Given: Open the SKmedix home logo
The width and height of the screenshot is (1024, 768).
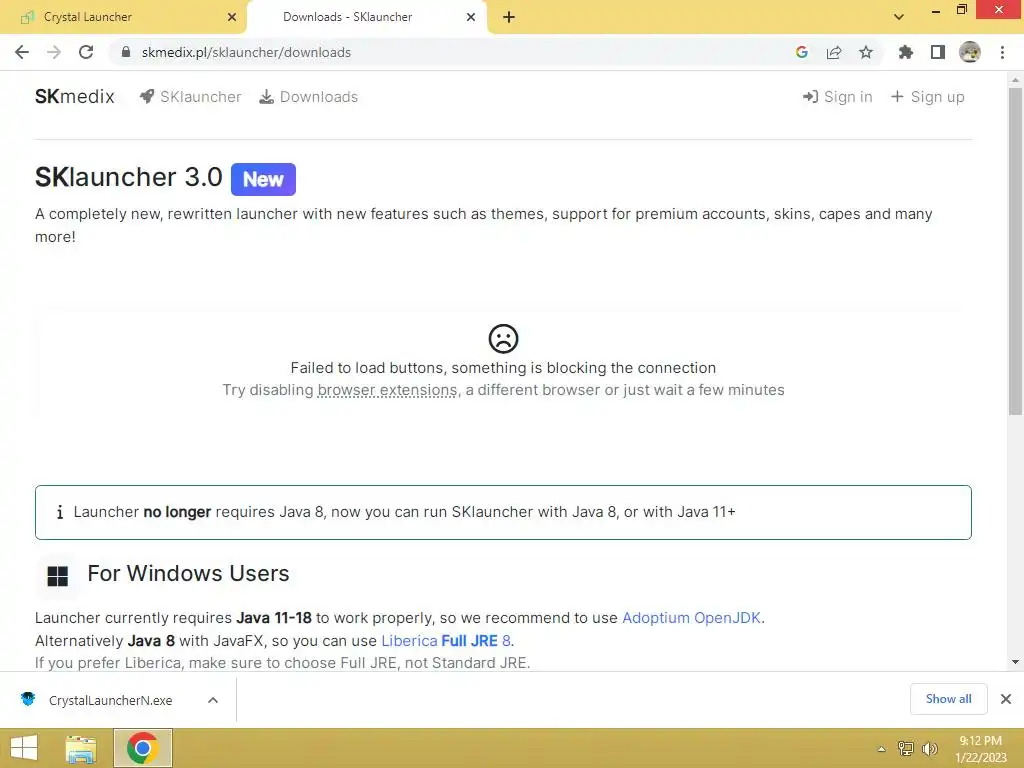Looking at the screenshot, I should point(74,97).
